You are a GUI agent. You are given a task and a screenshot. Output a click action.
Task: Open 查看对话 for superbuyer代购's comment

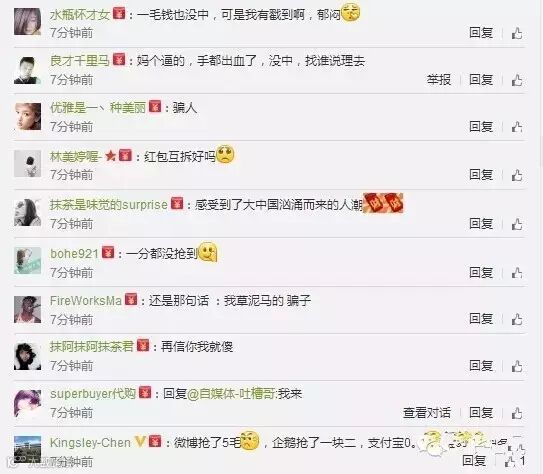pyautogui.click(x=427, y=413)
